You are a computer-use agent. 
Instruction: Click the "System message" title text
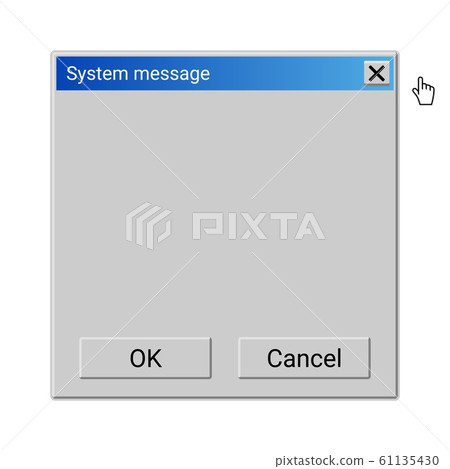tap(138, 74)
